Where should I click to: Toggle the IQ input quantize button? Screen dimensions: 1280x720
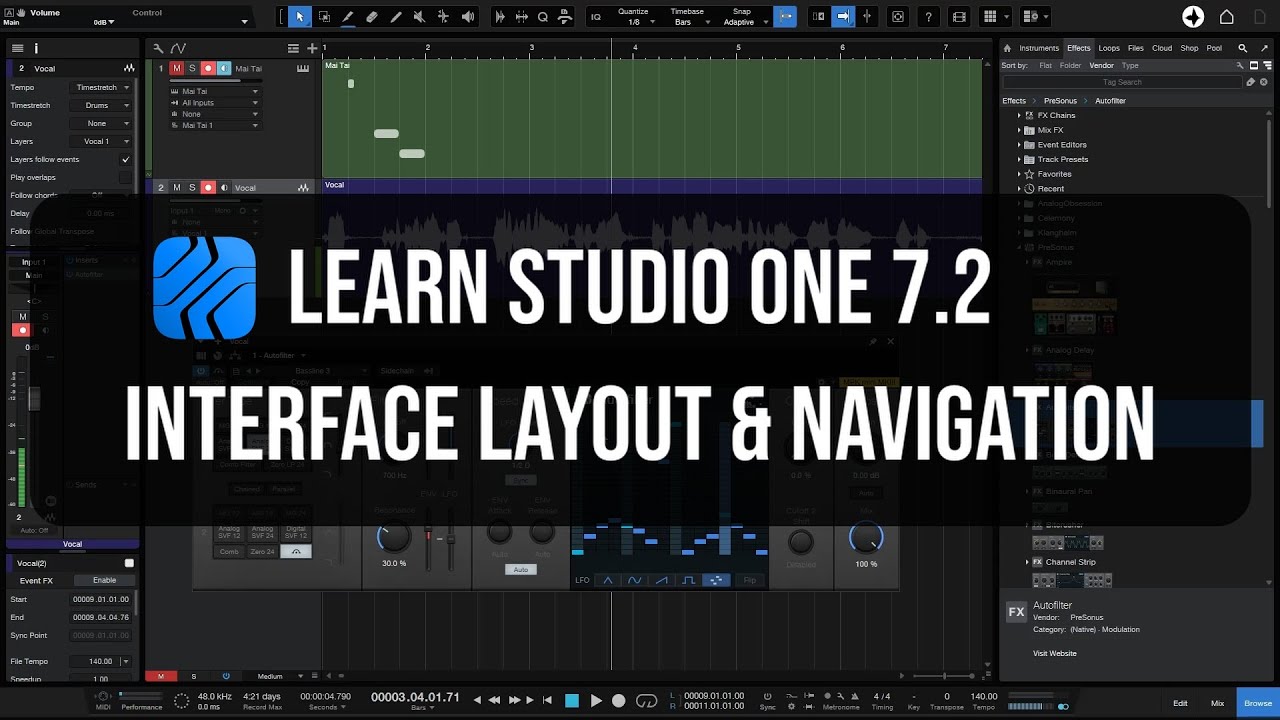(596, 17)
